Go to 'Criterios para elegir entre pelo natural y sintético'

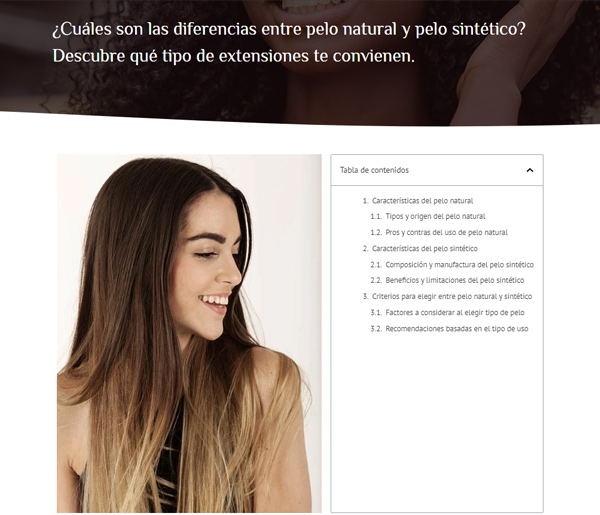[x=452, y=297]
